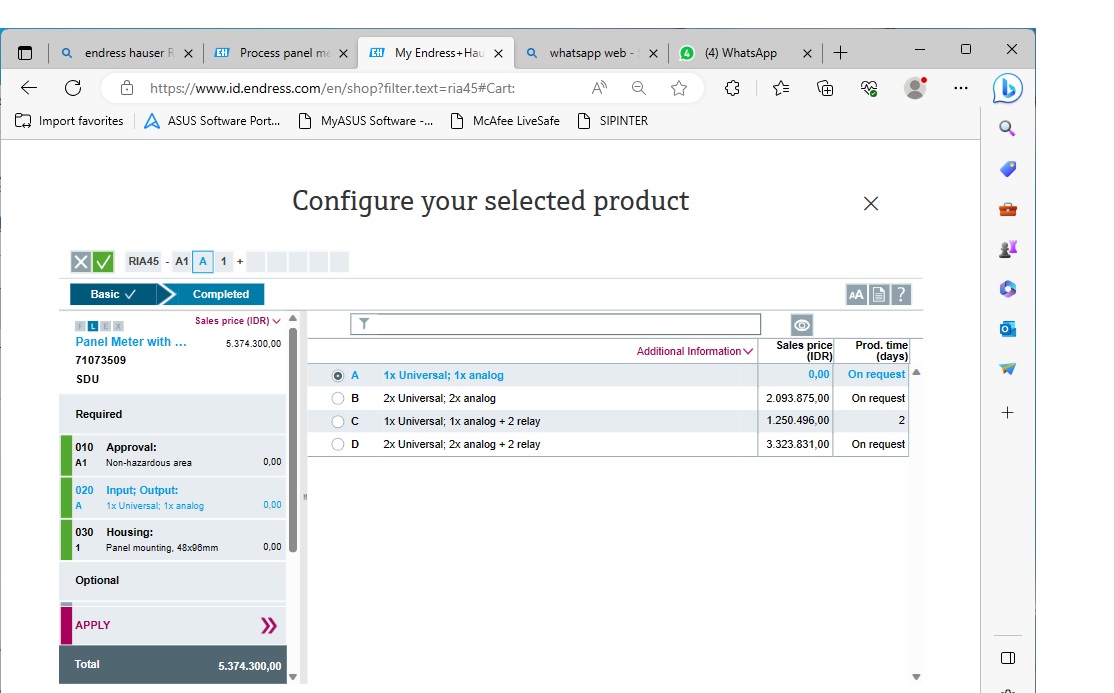
Task: Open a new browser tab
Action: coord(840,53)
